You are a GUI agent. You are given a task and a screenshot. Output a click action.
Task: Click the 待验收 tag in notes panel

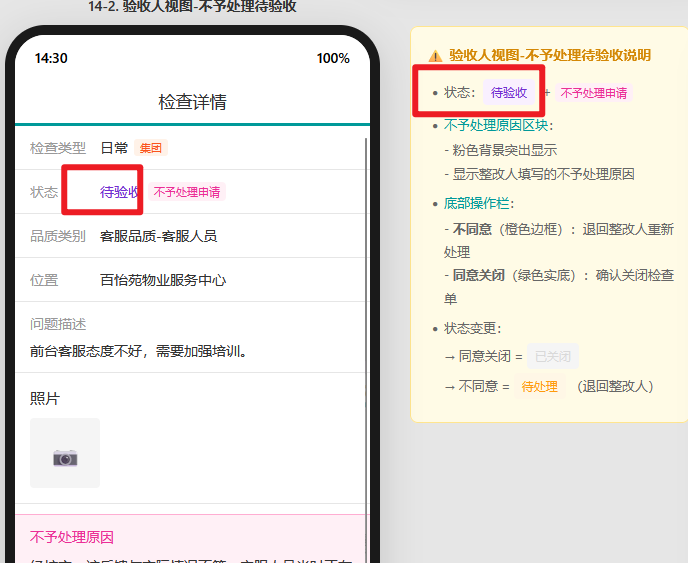point(509,93)
